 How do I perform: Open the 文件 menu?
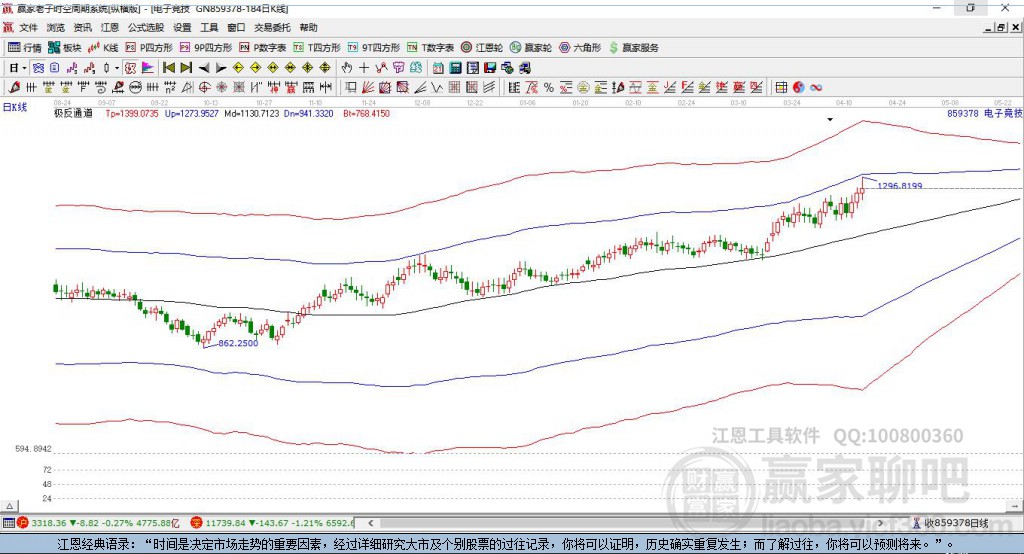29,27
